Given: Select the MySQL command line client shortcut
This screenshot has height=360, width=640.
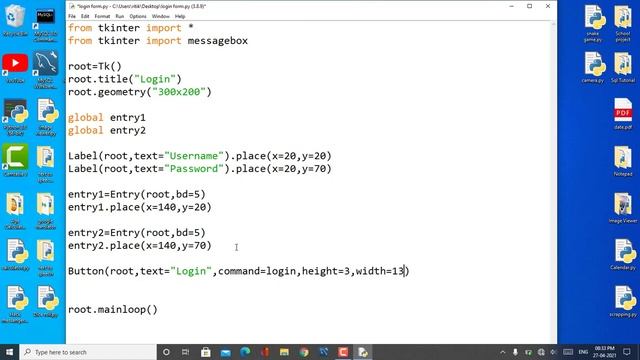Looking at the screenshot, I should pos(45,25).
